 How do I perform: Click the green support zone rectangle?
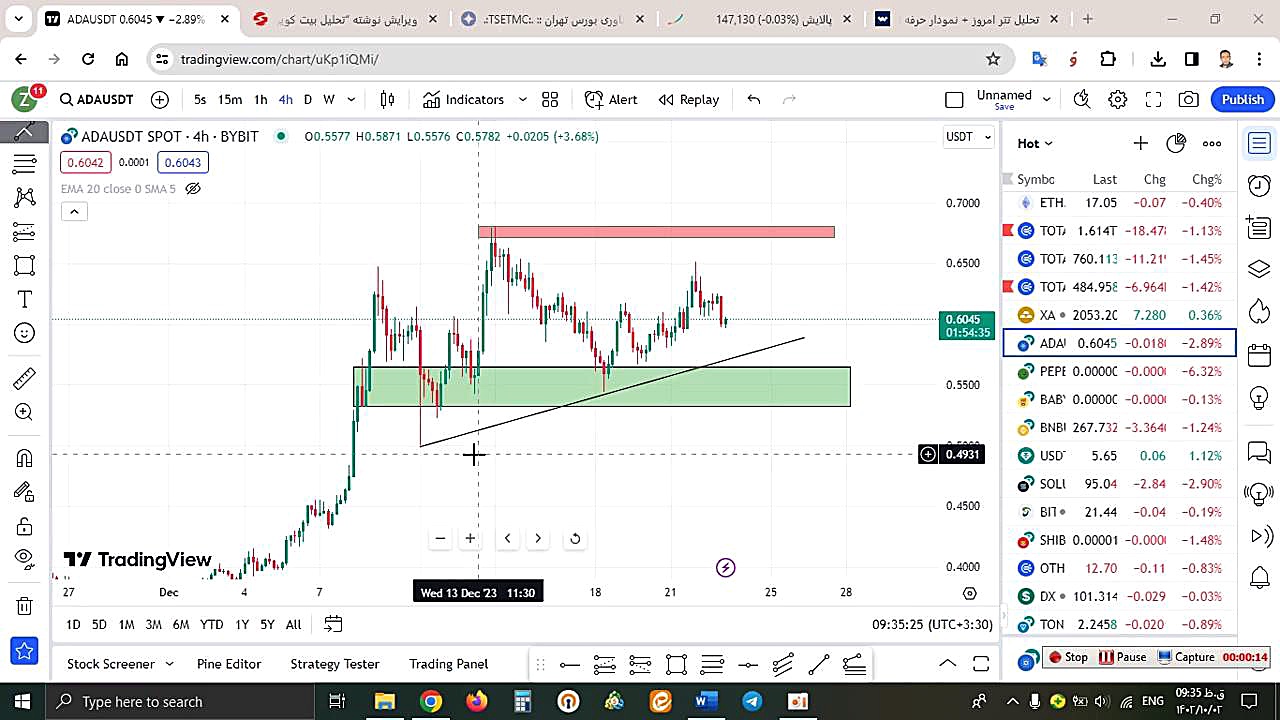[x=602, y=386]
